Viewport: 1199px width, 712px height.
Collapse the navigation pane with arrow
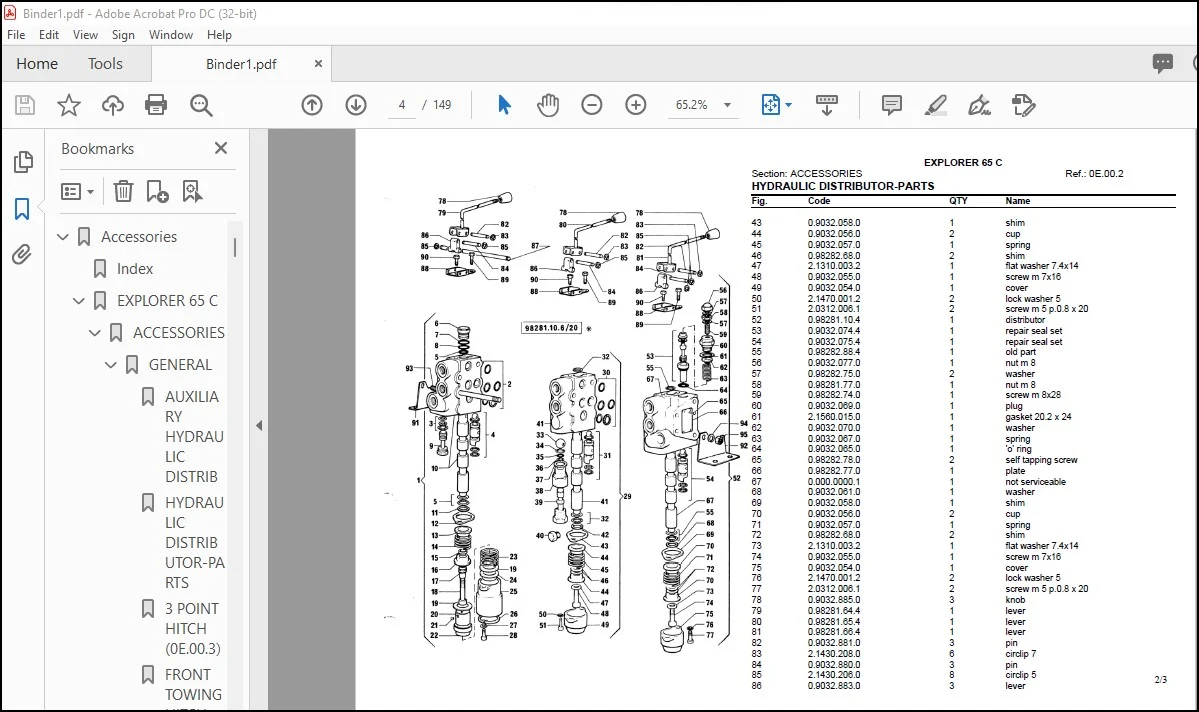click(x=259, y=426)
